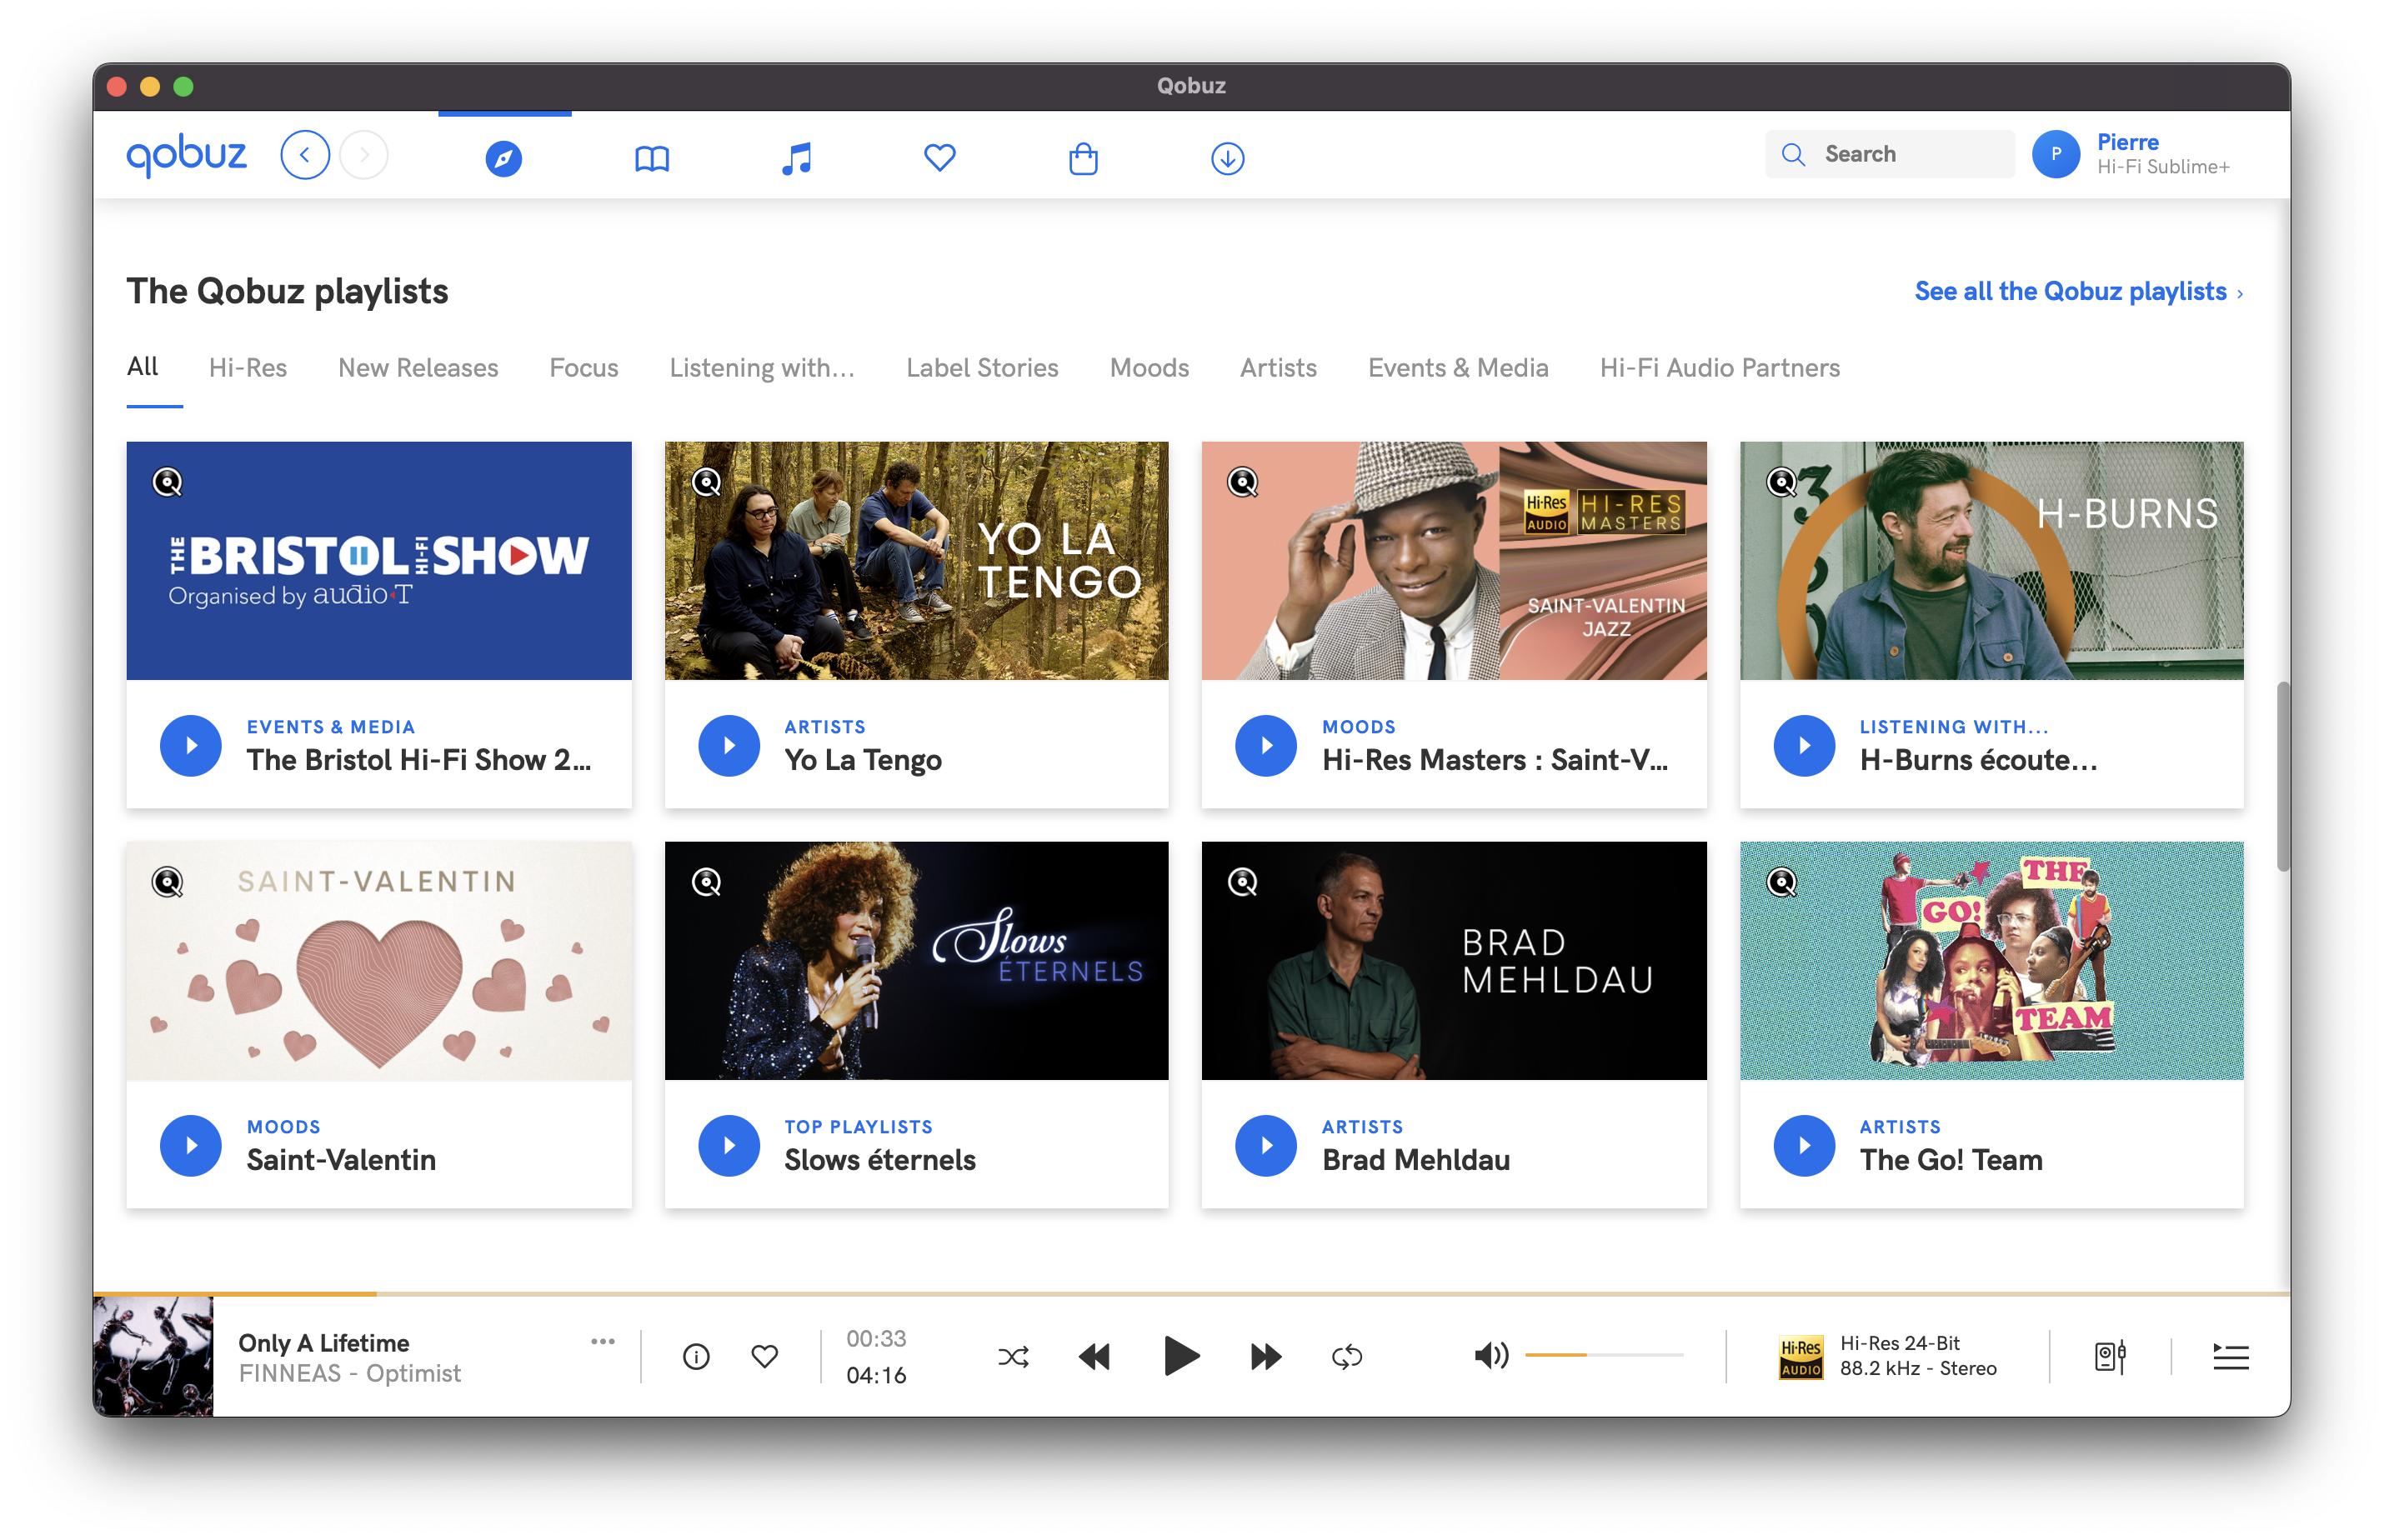Screen dimensions: 2384x1540
Task: Toggle shuffle playback
Action: tap(1013, 1356)
